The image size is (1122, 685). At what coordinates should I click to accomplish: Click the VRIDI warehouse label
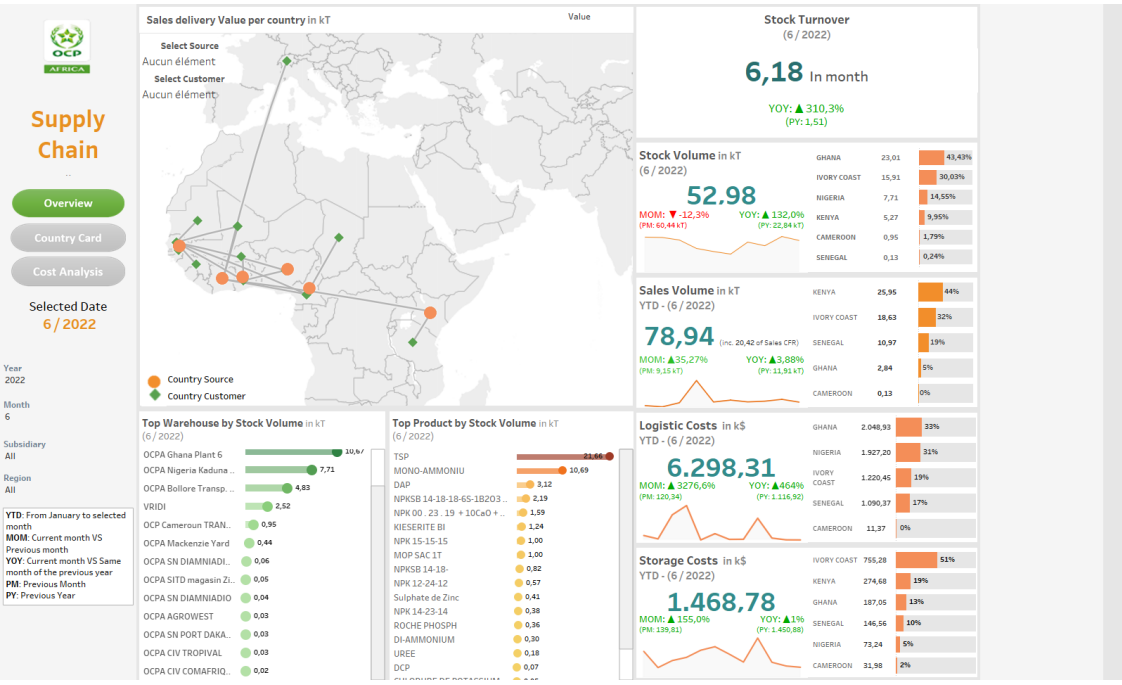coord(155,507)
